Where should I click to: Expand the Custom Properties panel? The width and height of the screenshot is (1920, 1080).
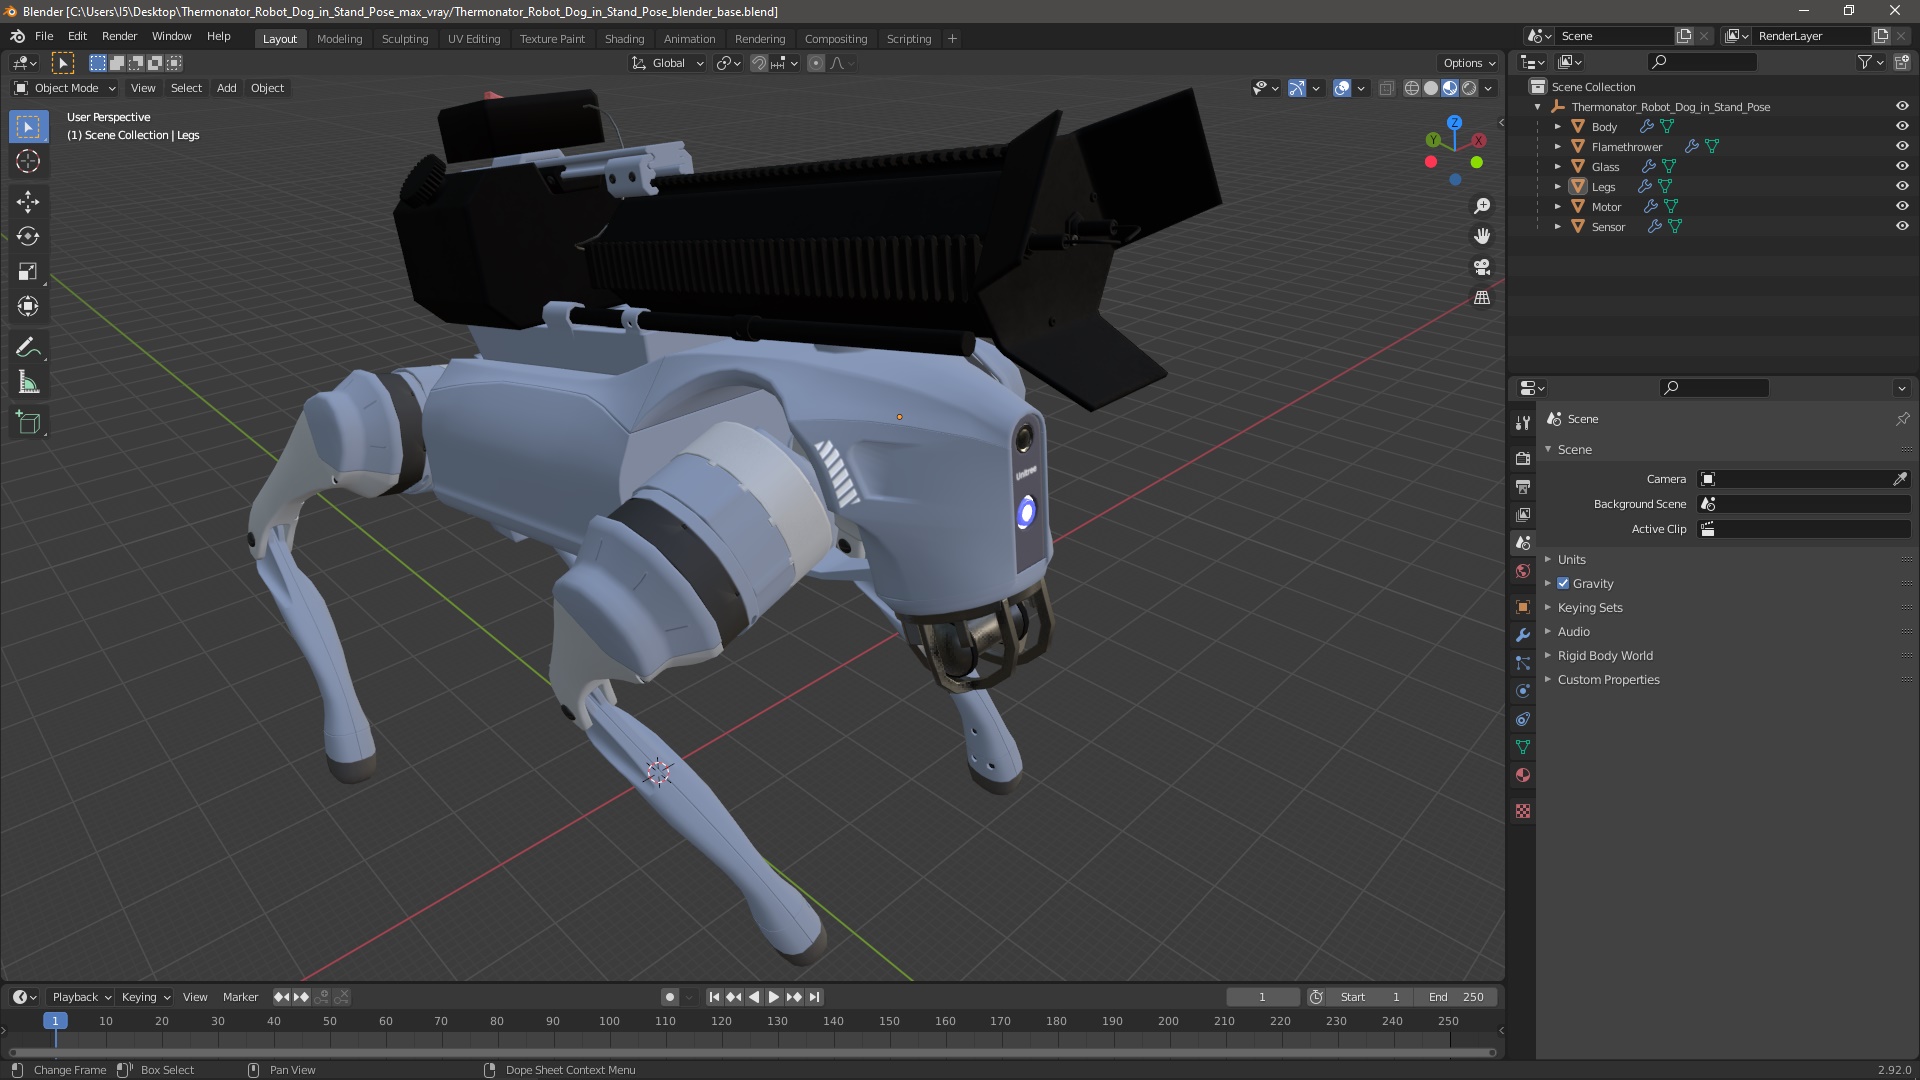[x=1608, y=679]
